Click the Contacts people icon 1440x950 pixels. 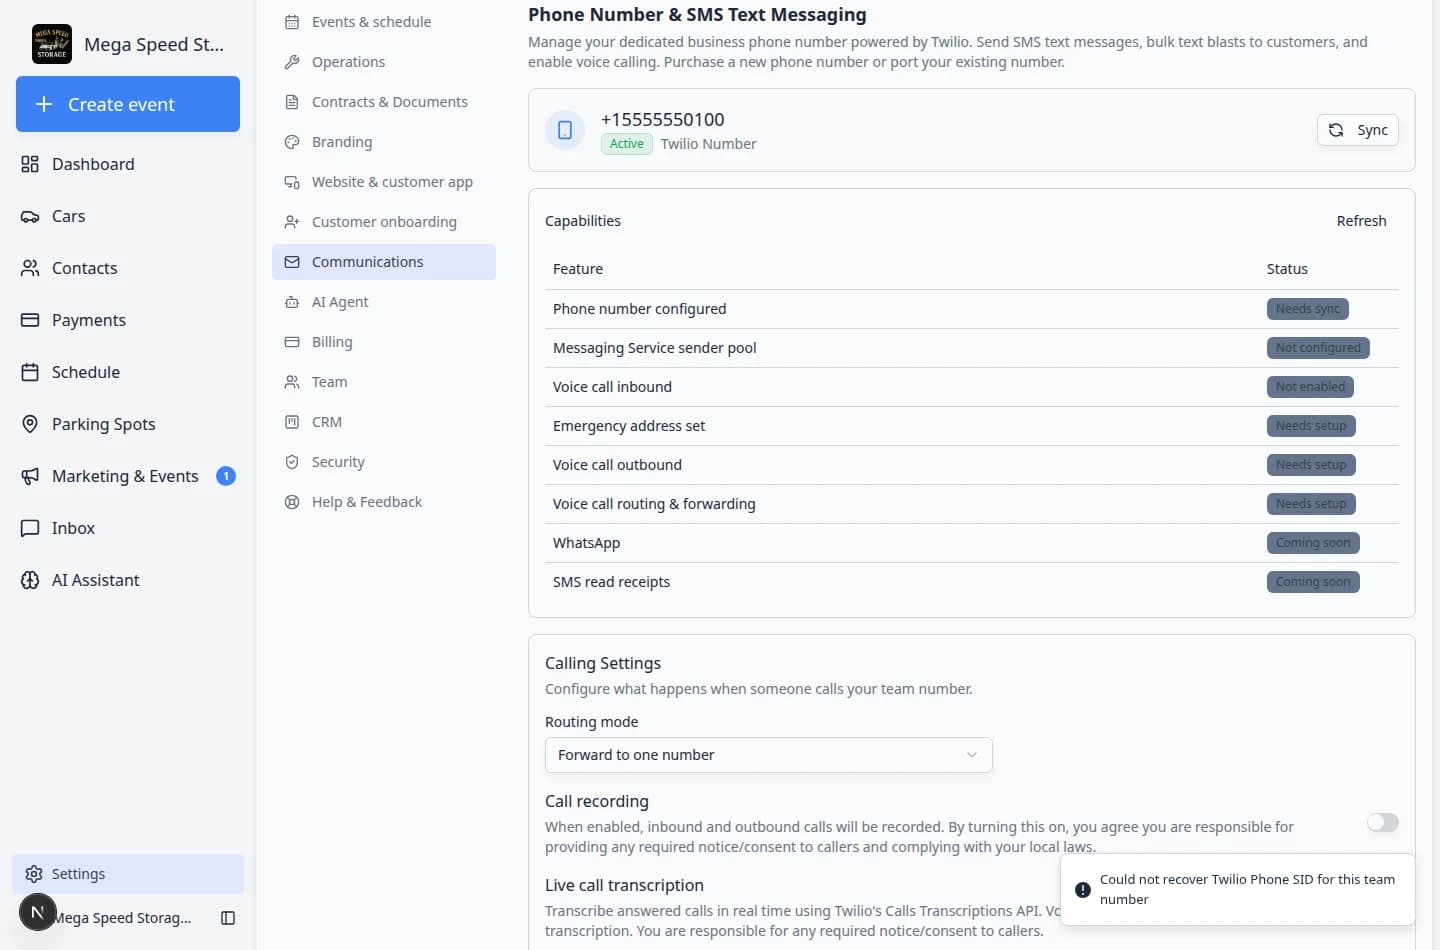point(30,268)
